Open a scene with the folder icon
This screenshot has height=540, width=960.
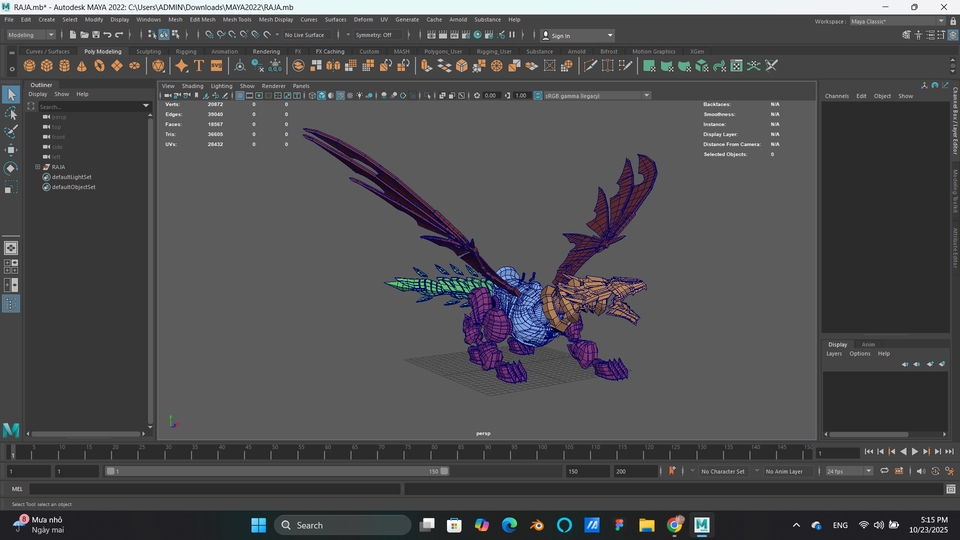tap(84, 35)
